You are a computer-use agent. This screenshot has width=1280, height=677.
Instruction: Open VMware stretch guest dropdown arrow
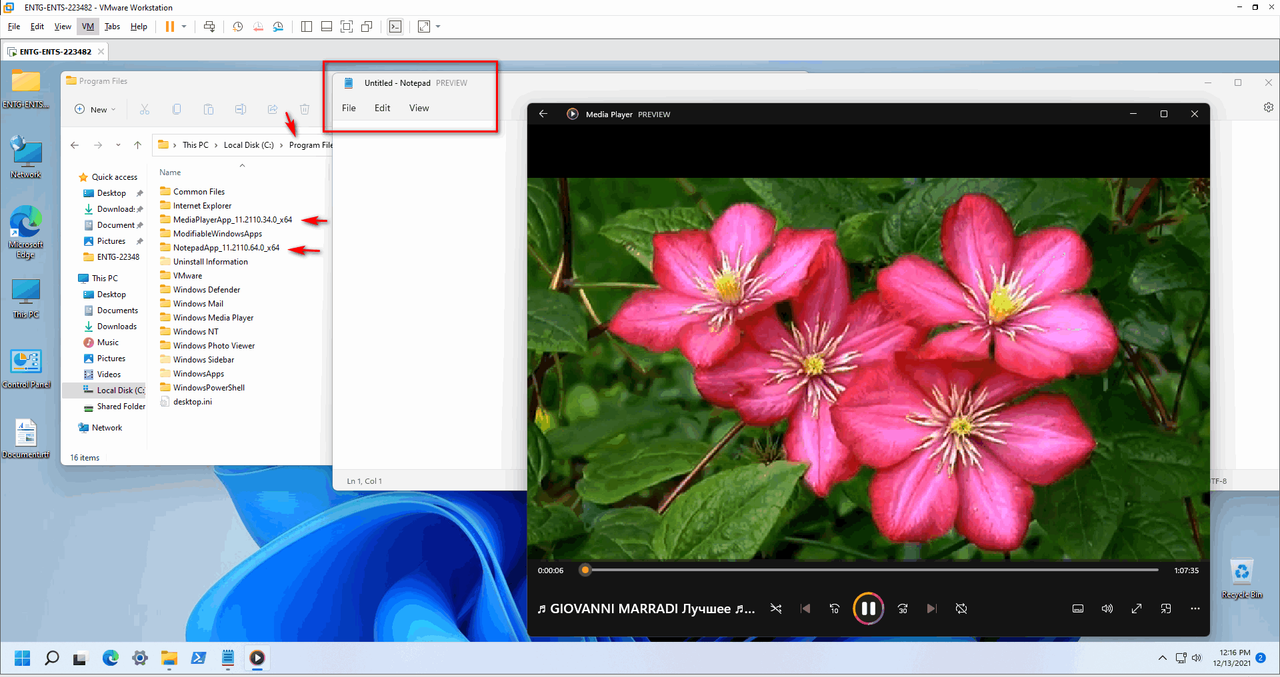pos(438,26)
